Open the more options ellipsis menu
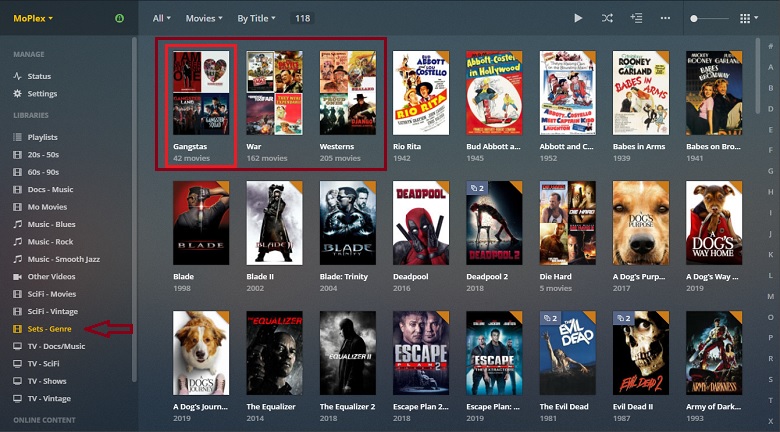Image resolution: width=780 pixels, height=432 pixels. click(x=665, y=18)
